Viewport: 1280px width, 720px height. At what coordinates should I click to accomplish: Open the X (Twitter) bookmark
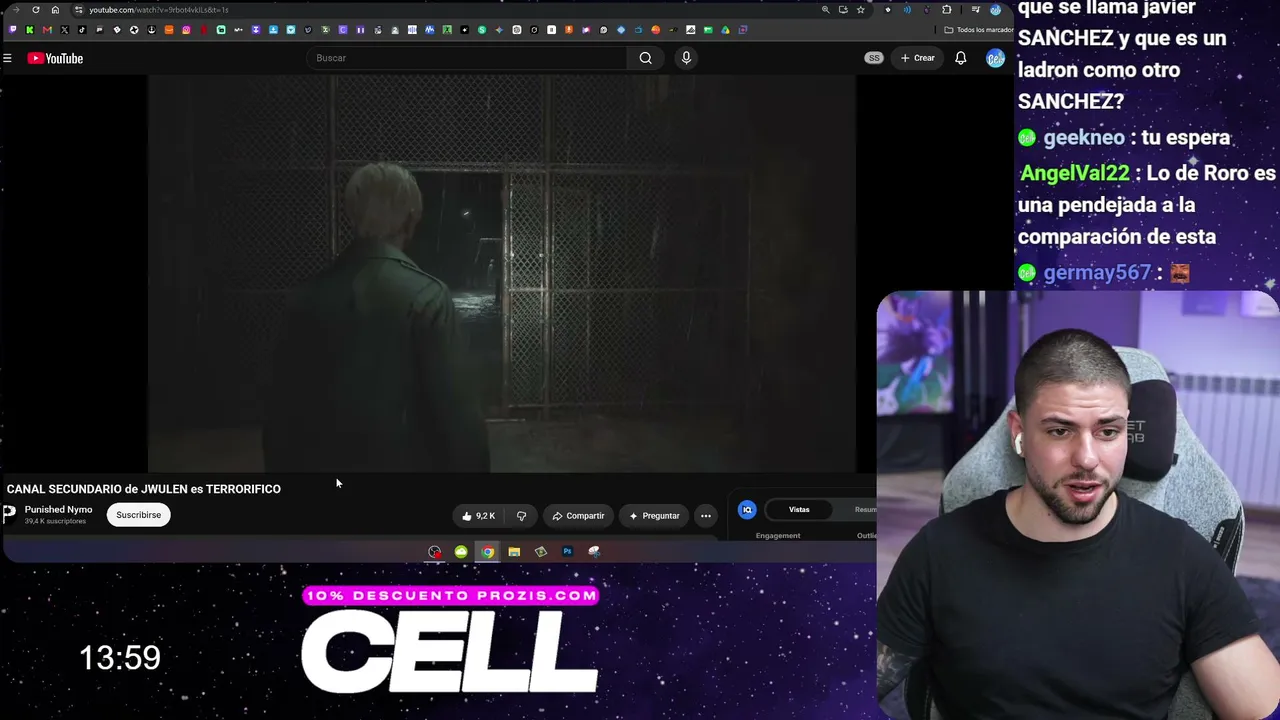coord(64,30)
